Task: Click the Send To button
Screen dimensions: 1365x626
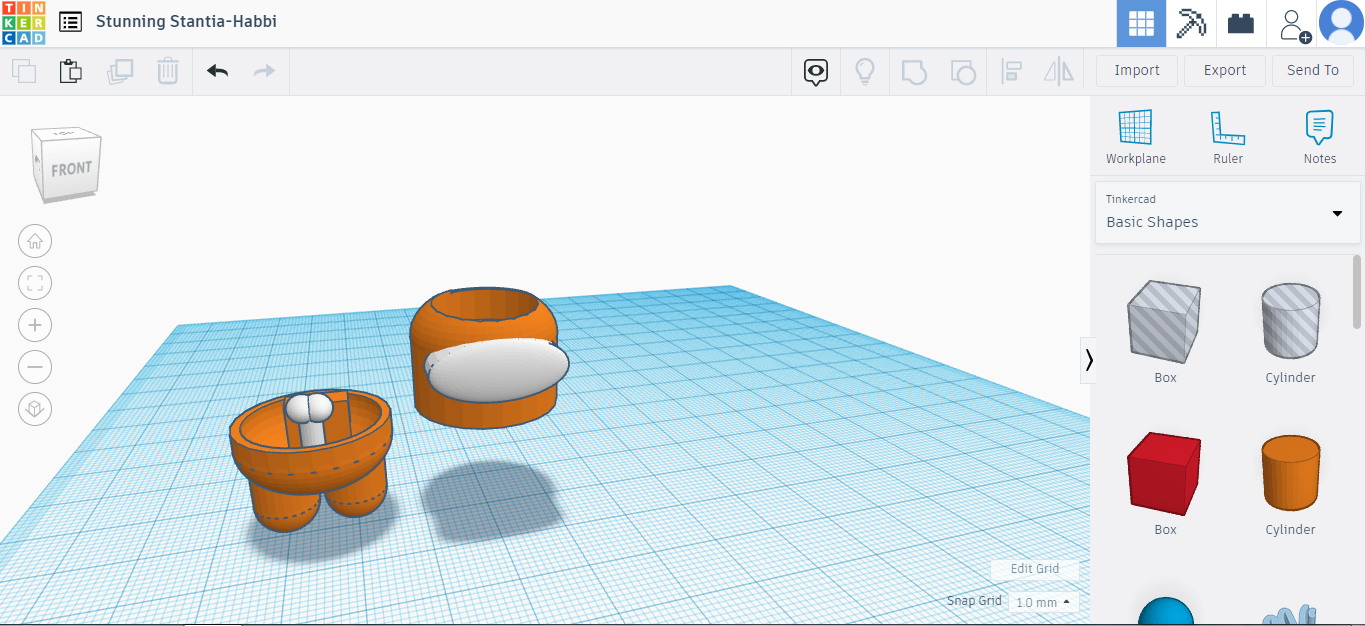Action: click(x=1313, y=70)
